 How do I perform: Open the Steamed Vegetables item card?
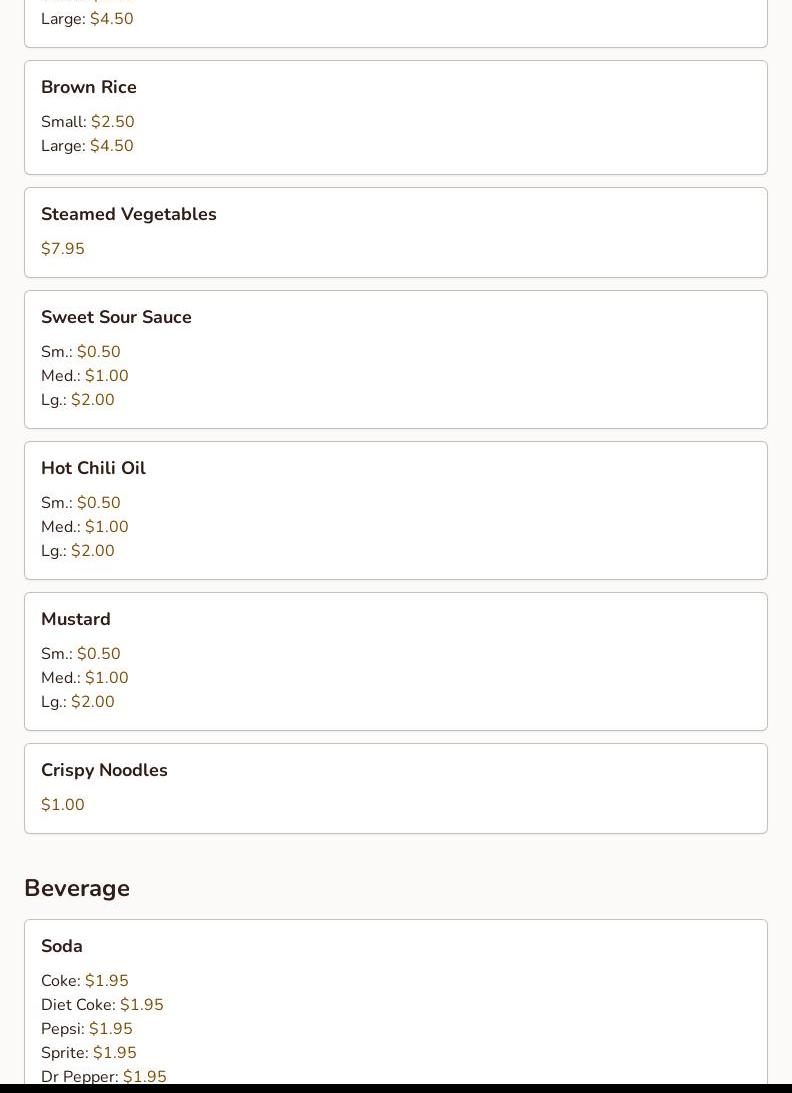click(396, 232)
